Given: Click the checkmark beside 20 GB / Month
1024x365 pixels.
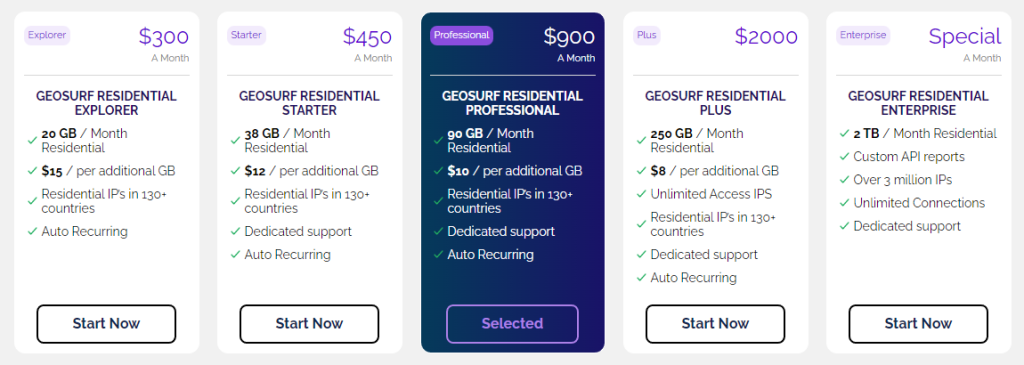Looking at the screenshot, I should point(32,140).
